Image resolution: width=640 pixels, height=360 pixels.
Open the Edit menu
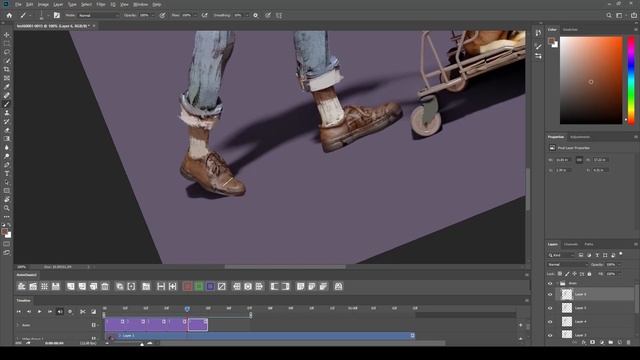click(29, 4)
